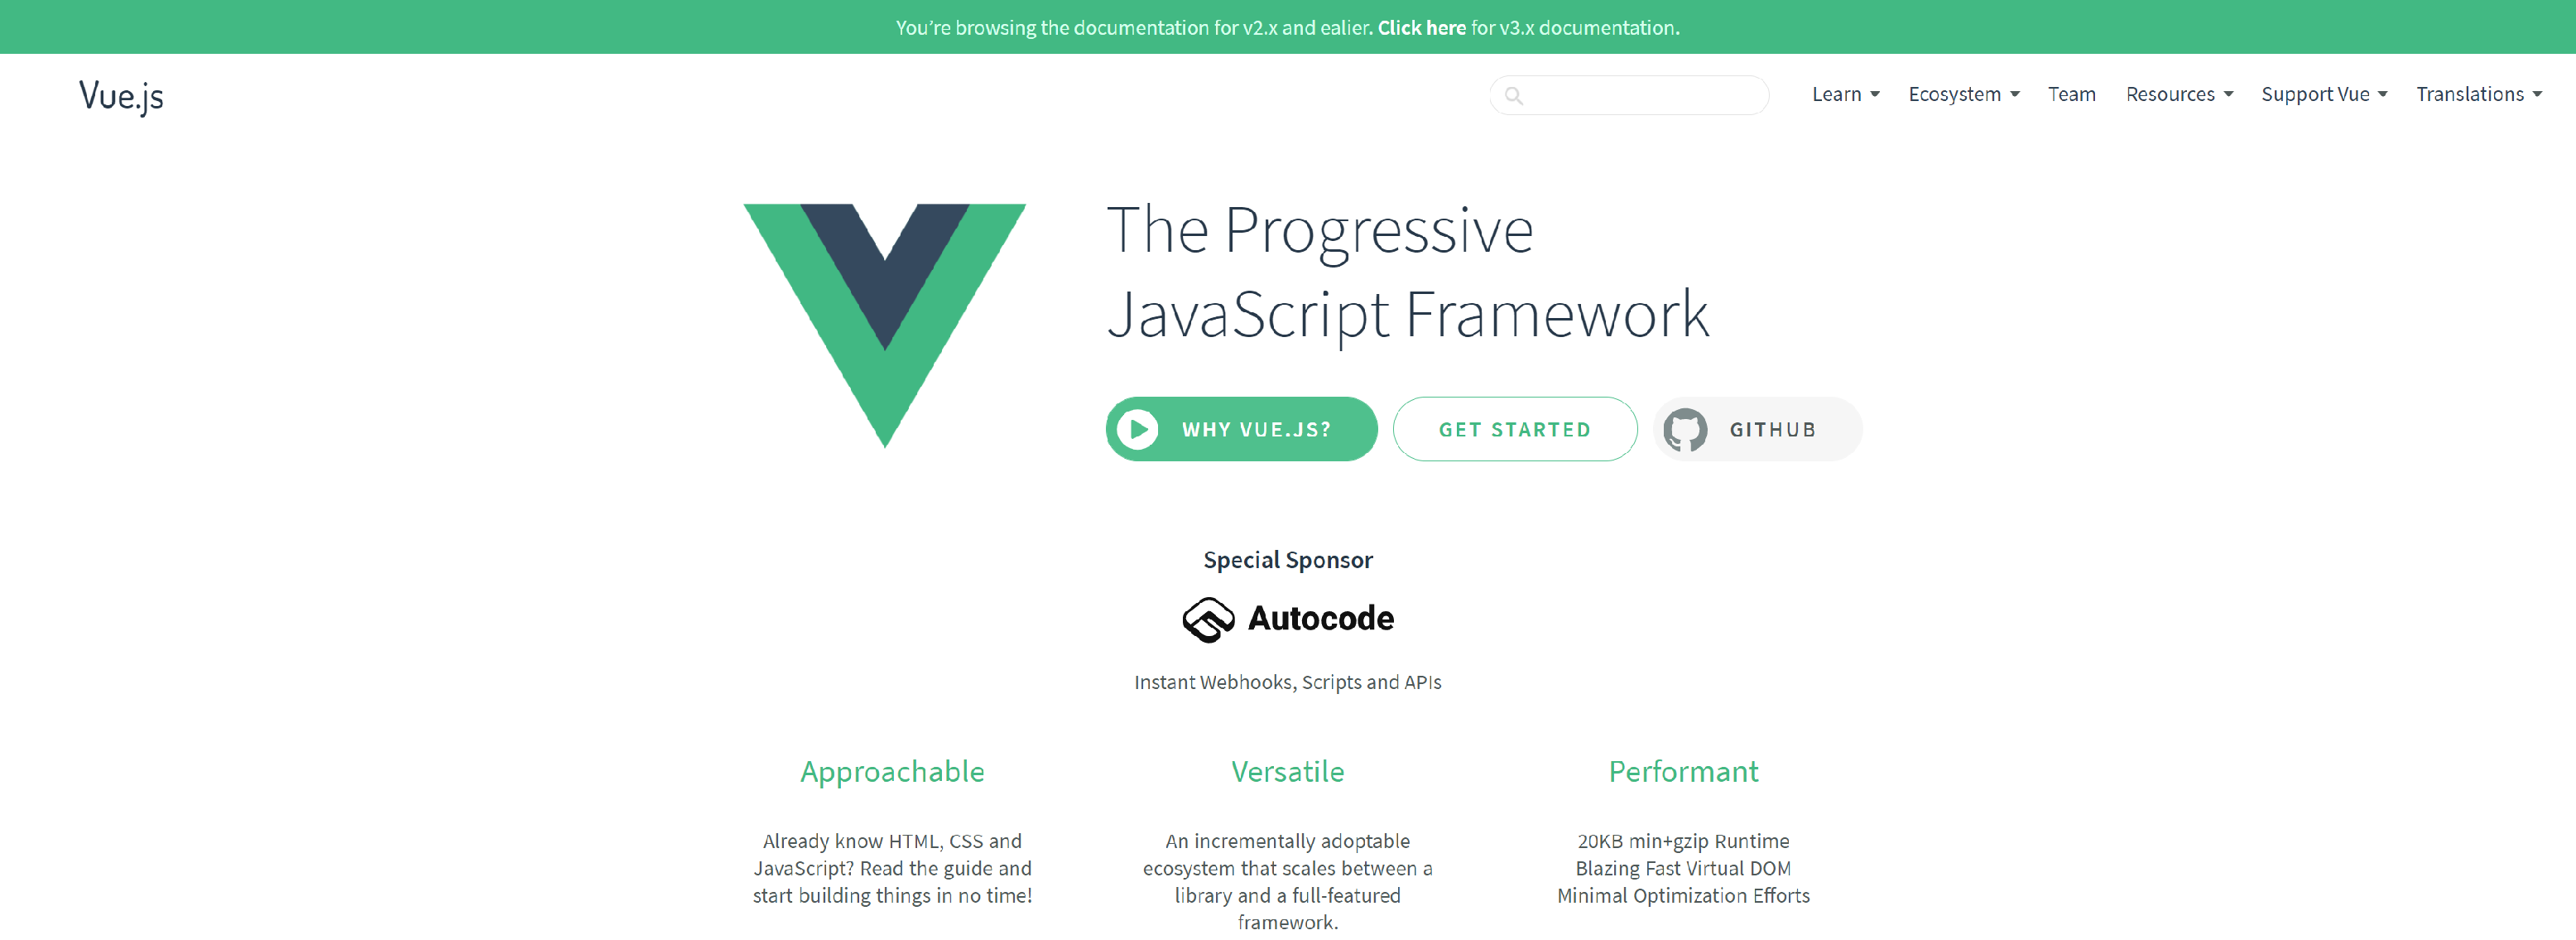
Task: Click 'Minimal Optimization Efforts' text
Action: [x=1683, y=895]
